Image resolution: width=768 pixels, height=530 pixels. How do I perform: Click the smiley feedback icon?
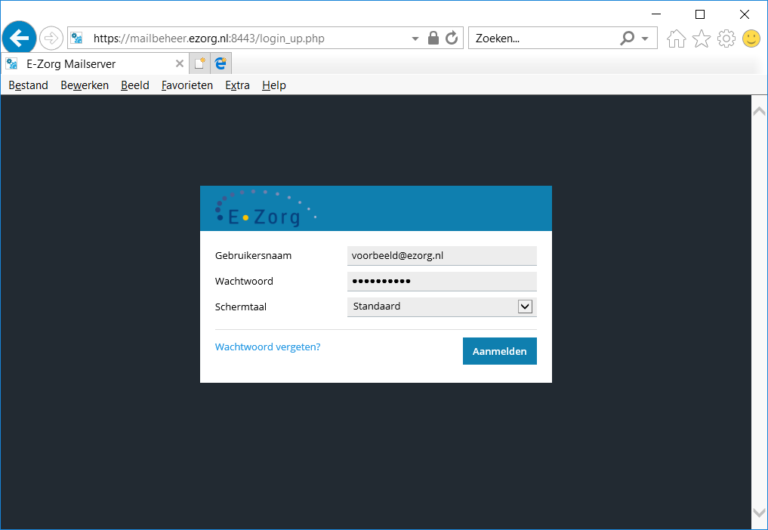pos(751,38)
